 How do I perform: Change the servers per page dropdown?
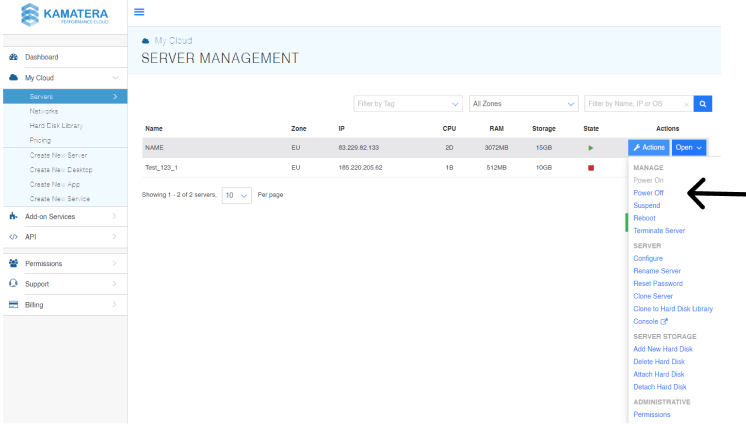click(x=236, y=194)
